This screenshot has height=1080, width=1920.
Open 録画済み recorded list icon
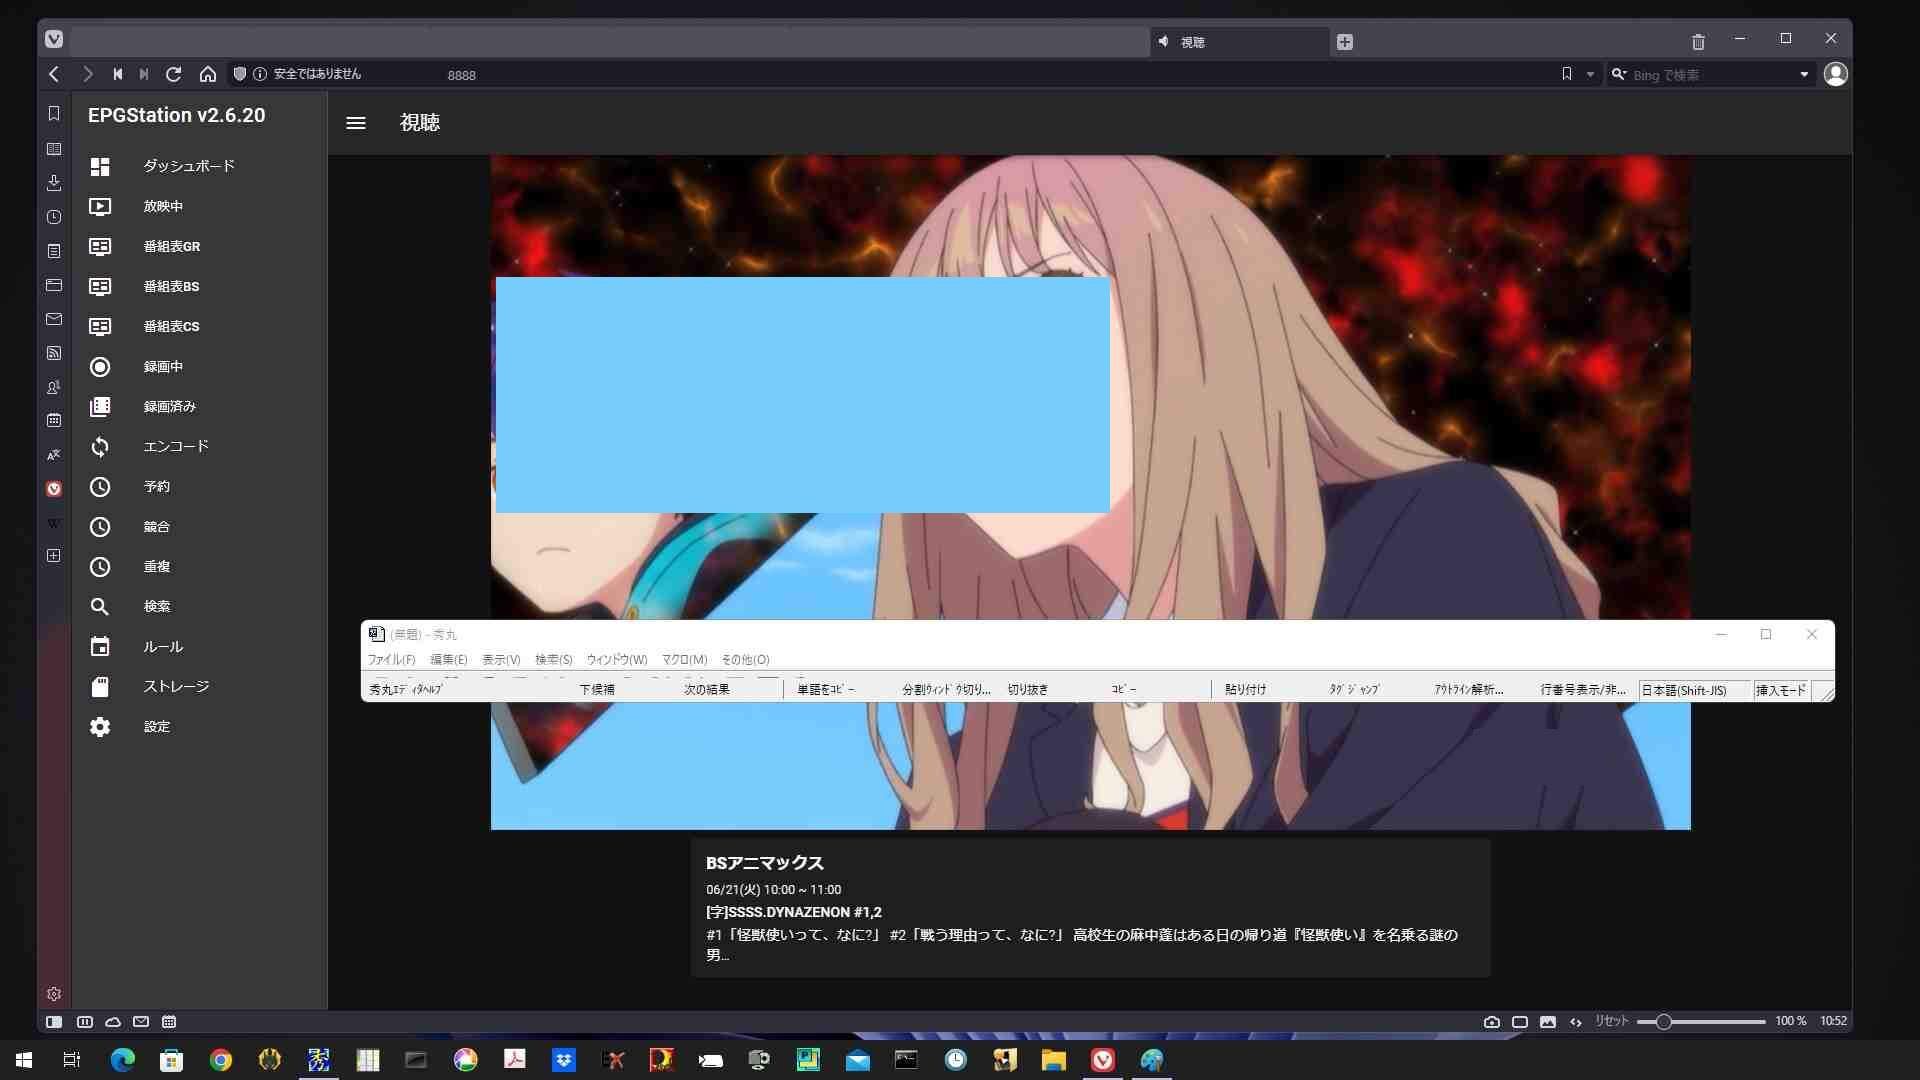coord(100,407)
